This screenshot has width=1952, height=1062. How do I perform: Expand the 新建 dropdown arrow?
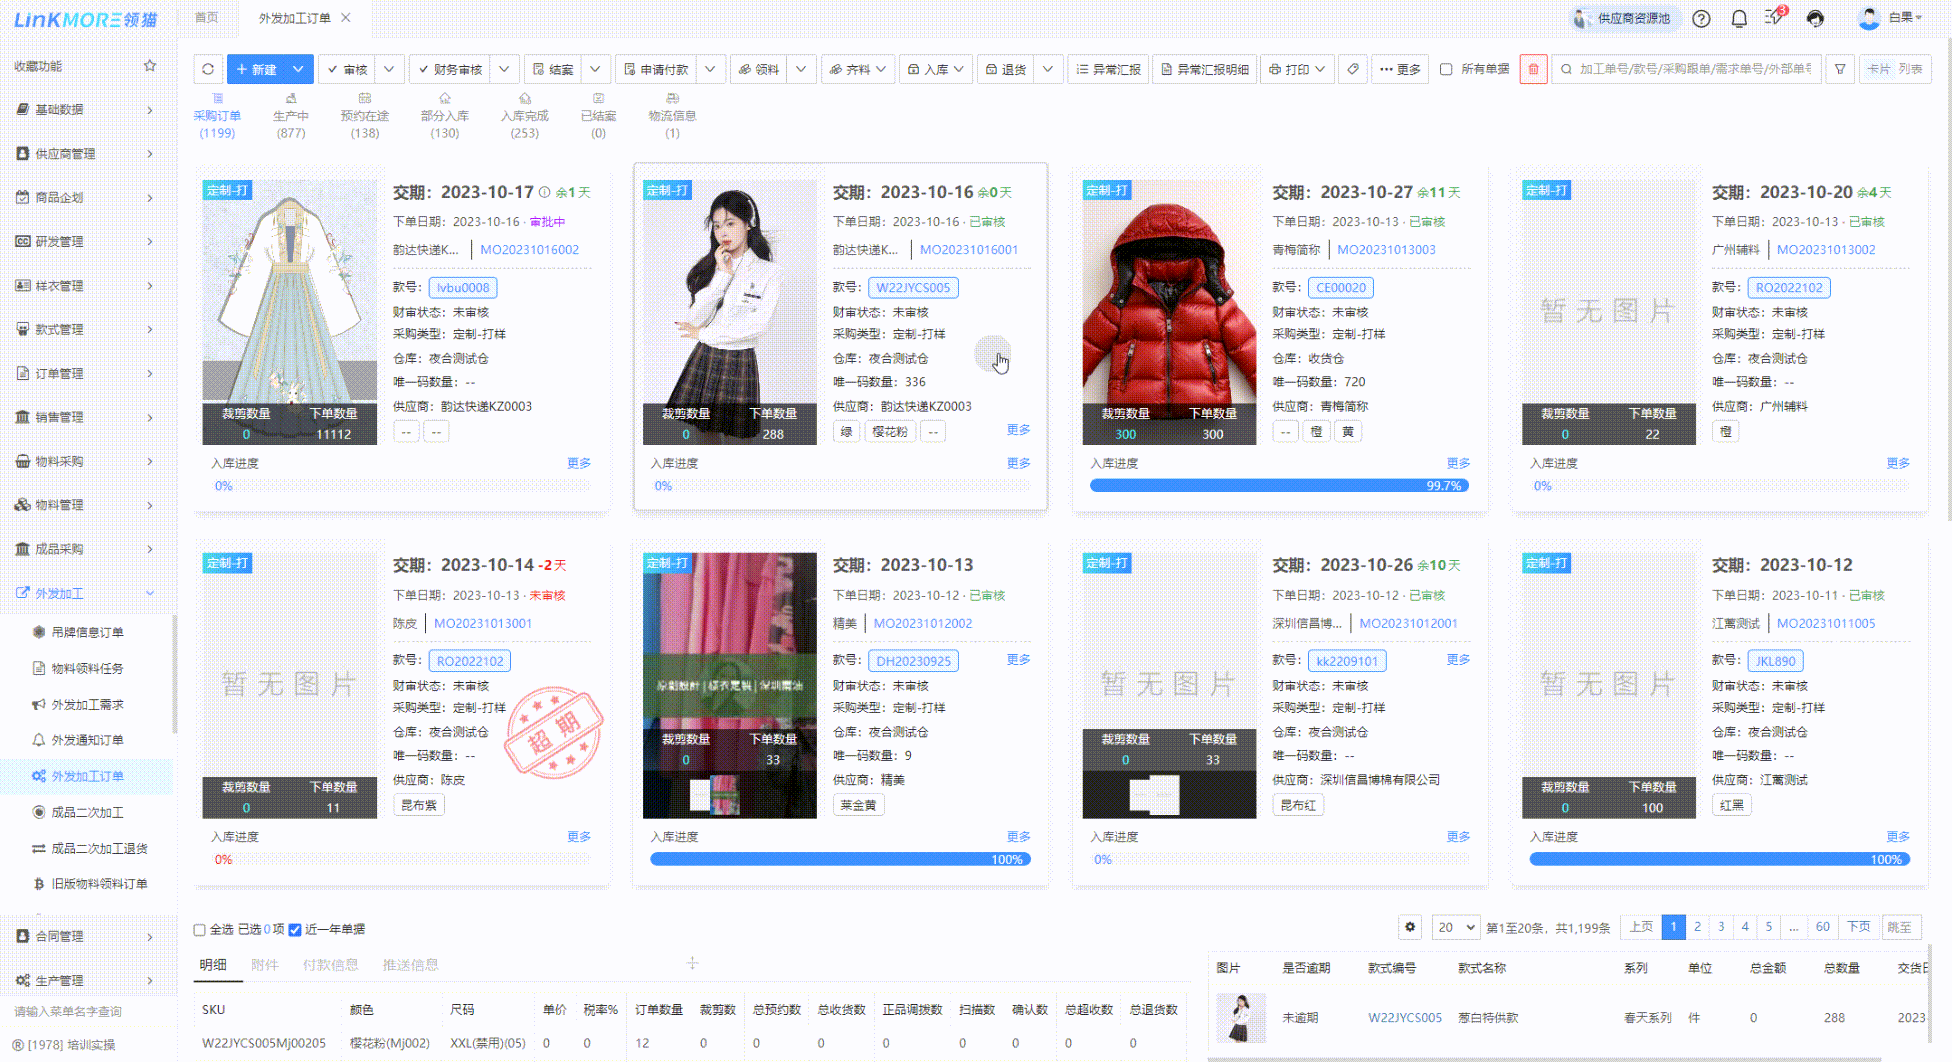pyautogui.click(x=298, y=69)
